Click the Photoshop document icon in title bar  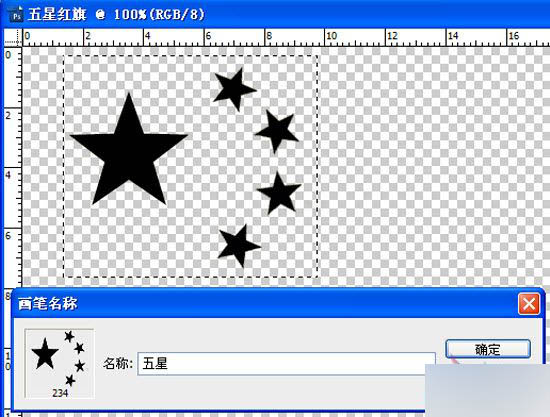coord(16,14)
